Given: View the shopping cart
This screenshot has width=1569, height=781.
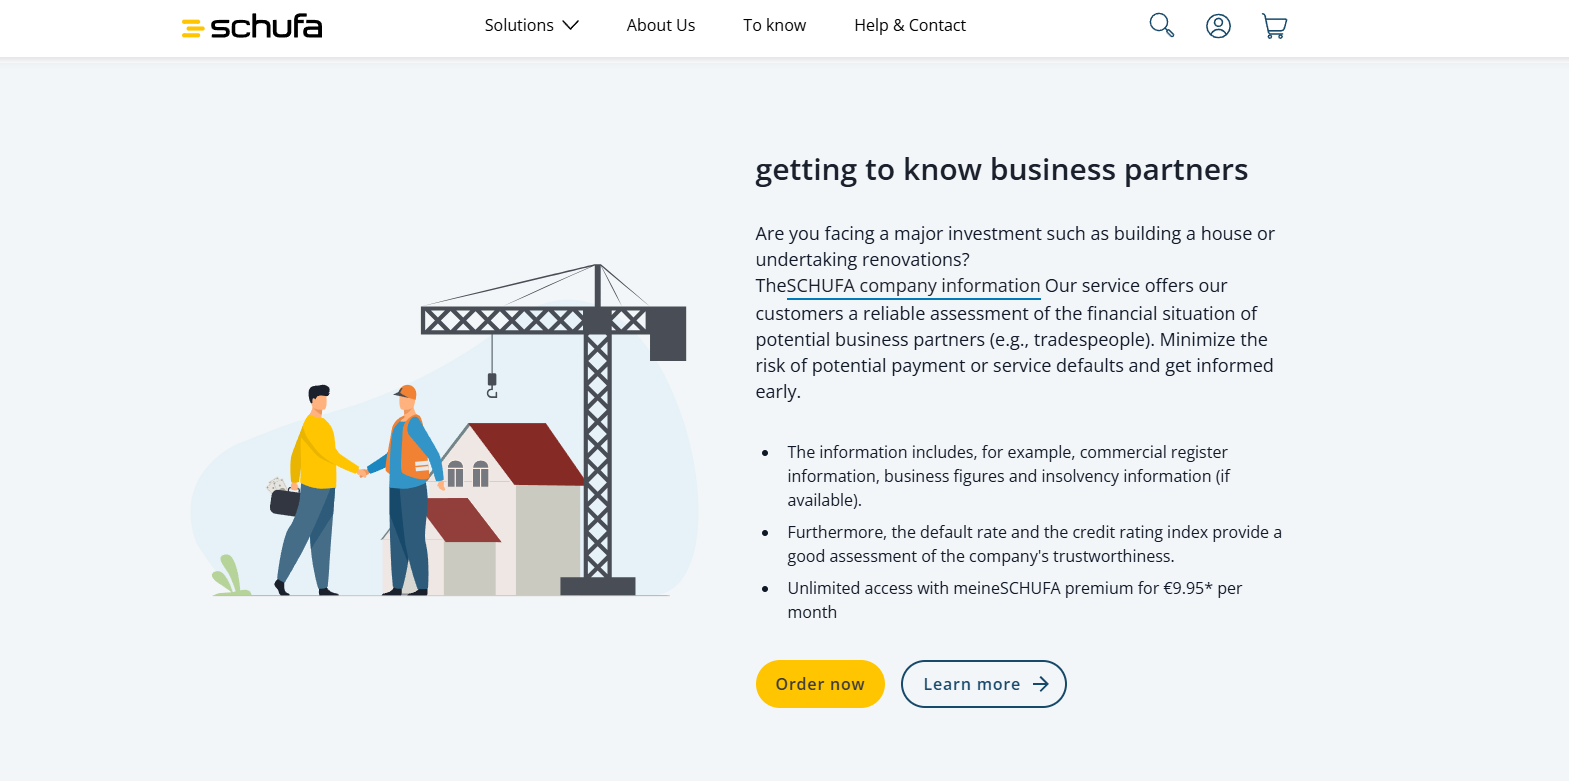Looking at the screenshot, I should (x=1274, y=26).
